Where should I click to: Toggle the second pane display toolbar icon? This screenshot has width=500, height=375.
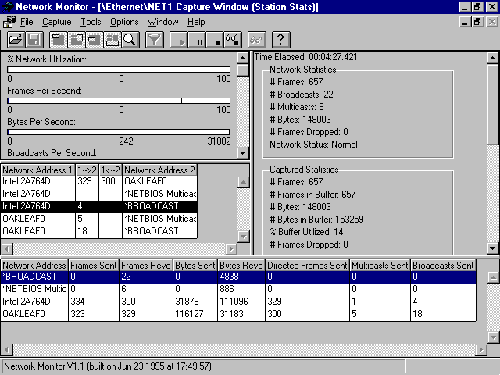point(76,40)
